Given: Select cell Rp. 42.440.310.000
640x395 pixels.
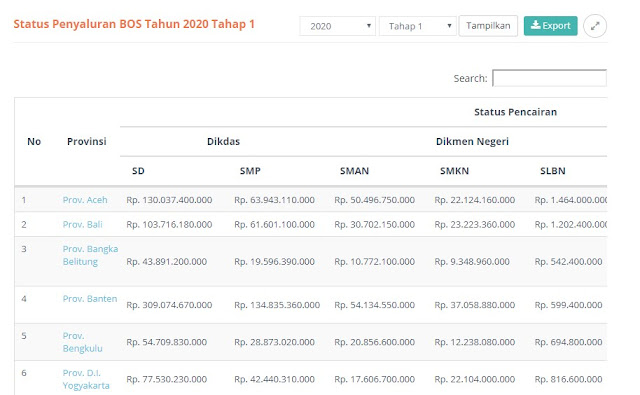Looking at the screenshot, I should click(x=274, y=379).
